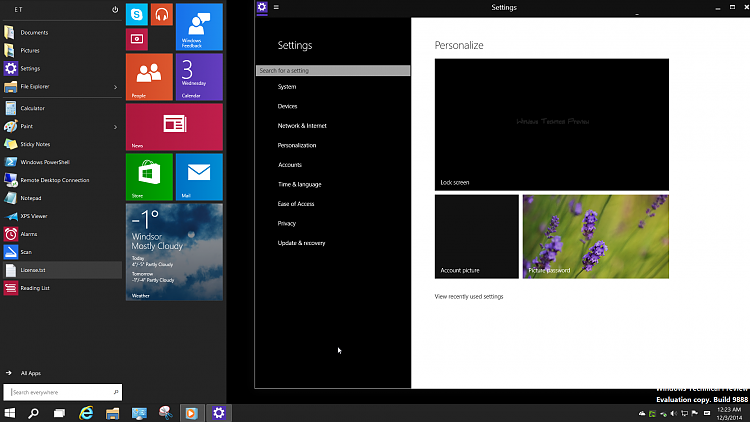Open File Explorer from taskbar
The height and width of the screenshot is (422, 750).
pos(112,413)
